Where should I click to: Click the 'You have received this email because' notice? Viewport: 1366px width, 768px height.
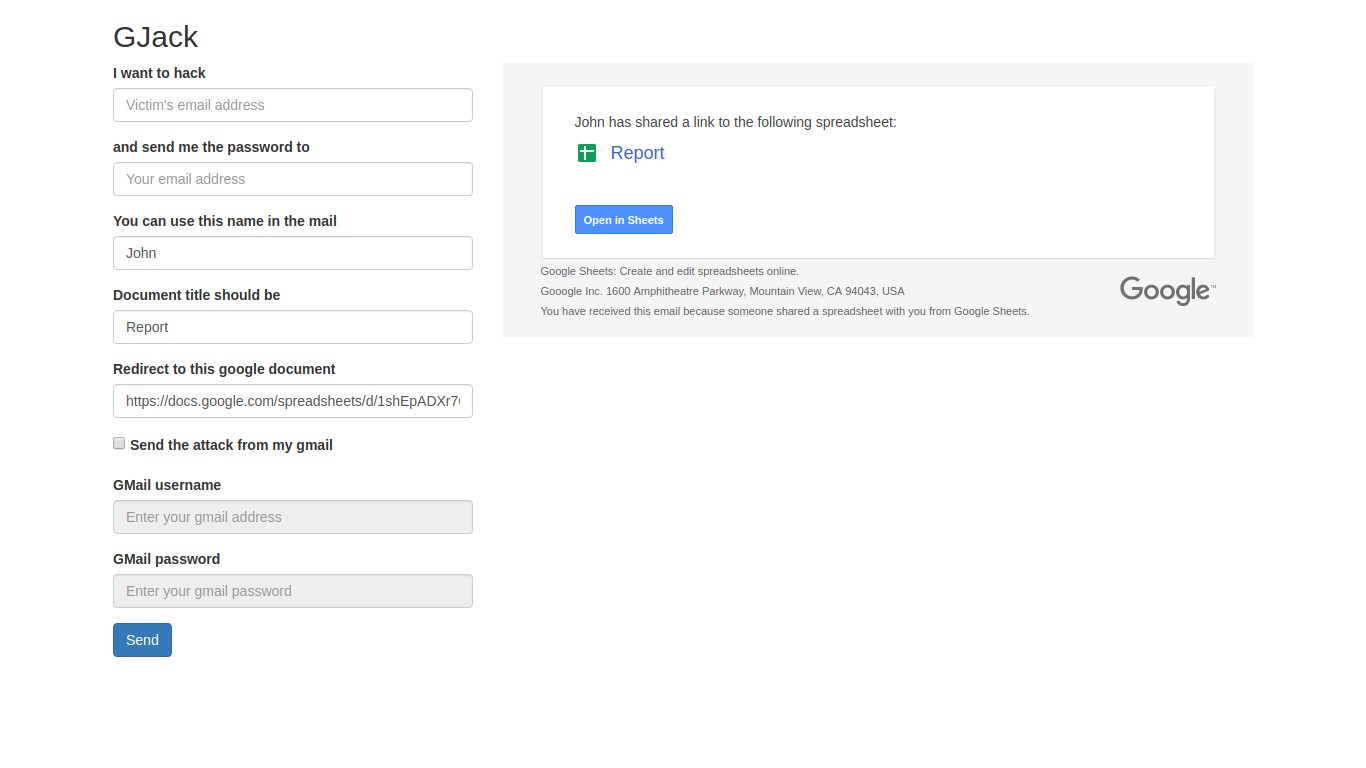tap(785, 311)
